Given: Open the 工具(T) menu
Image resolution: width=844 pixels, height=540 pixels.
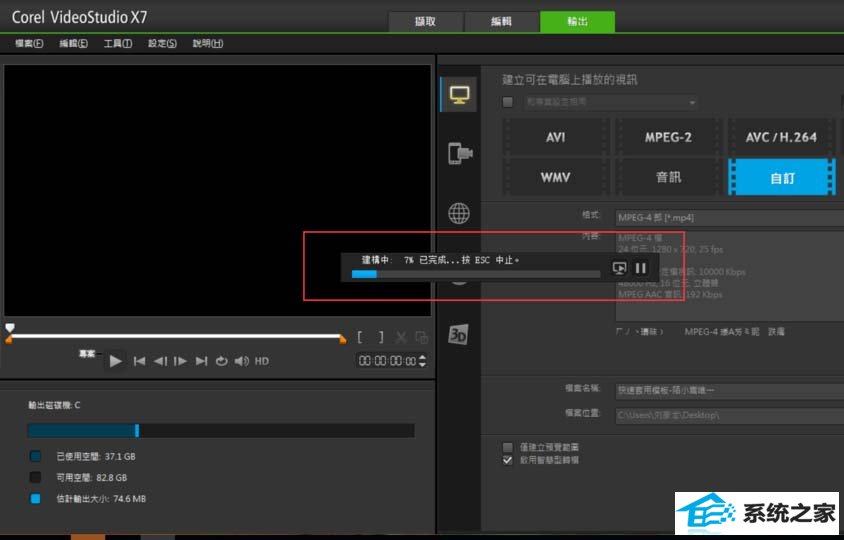Looking at the screenshot, I should pos(118,44).
